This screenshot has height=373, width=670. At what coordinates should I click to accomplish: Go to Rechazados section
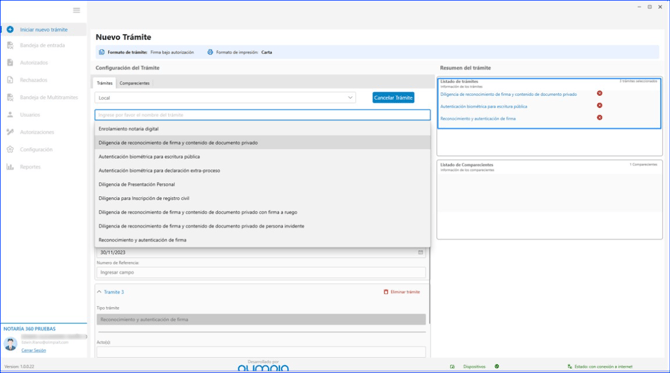click(33, 80)
